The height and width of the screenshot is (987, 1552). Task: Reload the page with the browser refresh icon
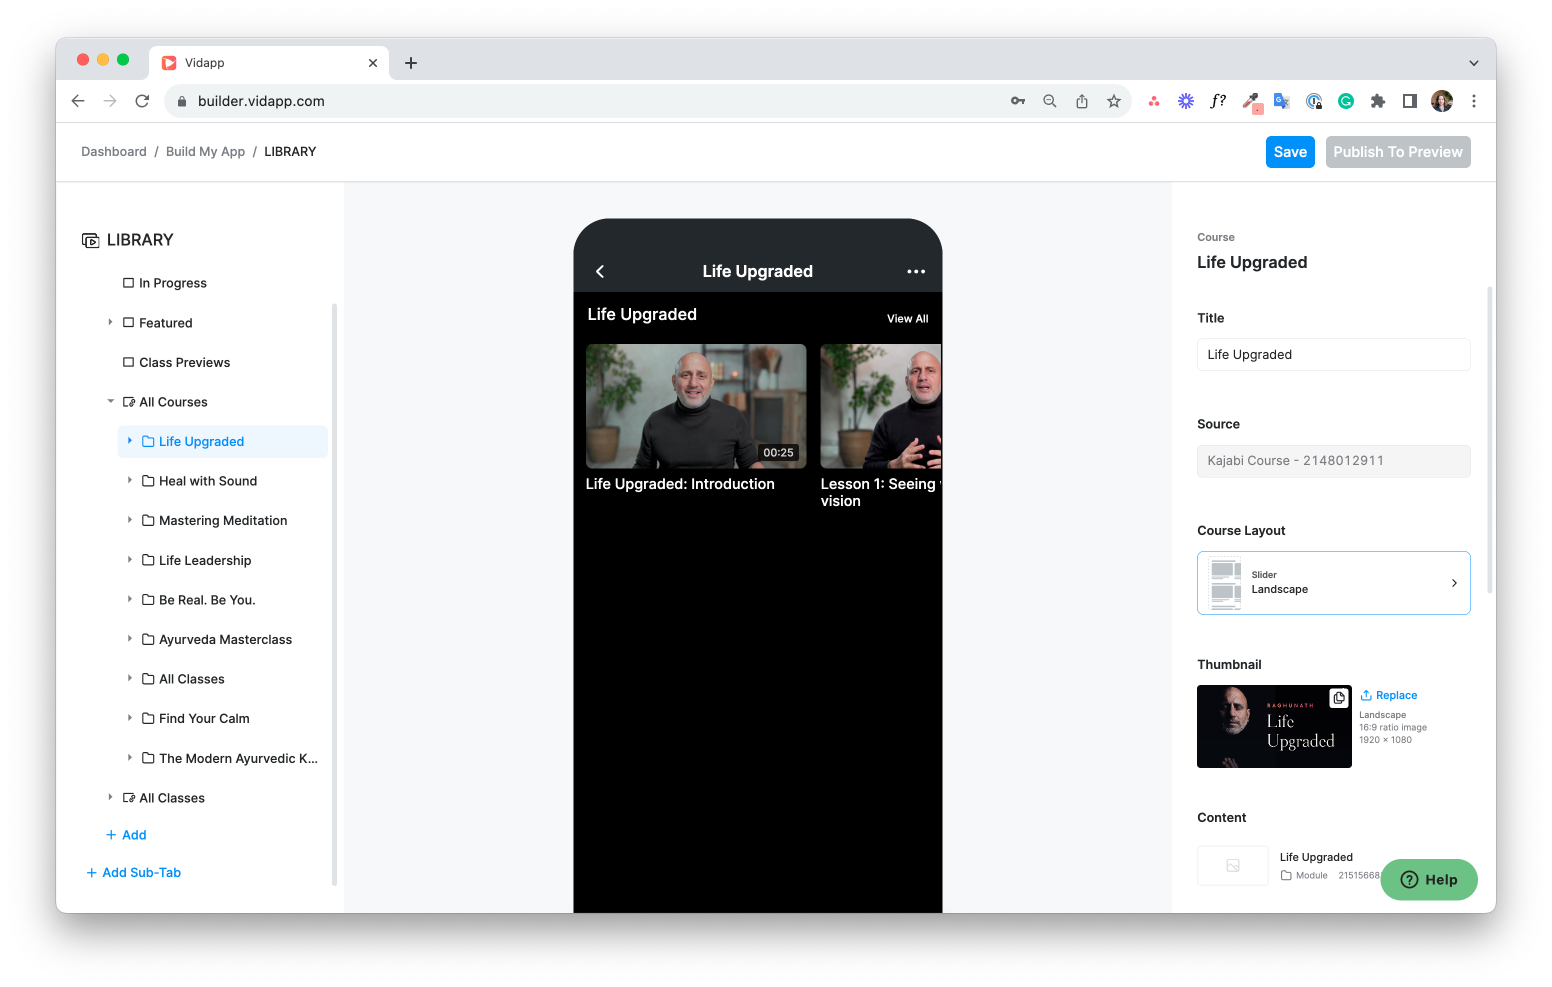pos(142,101)
